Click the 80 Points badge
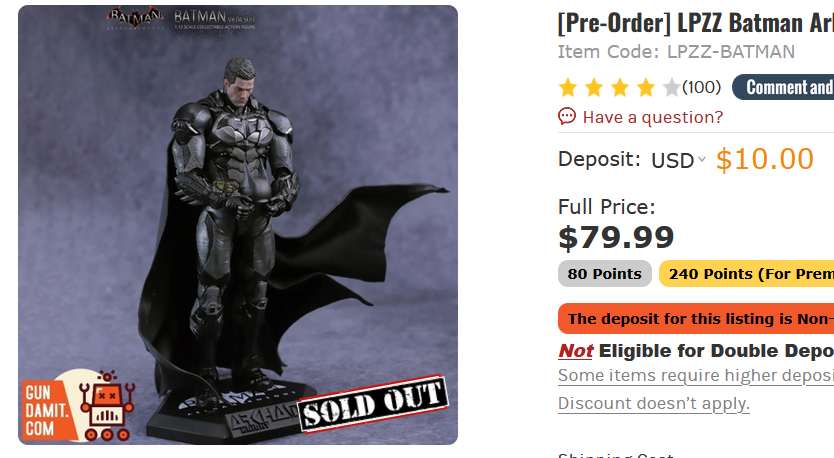The image size is (834, 458). point(604,274)
